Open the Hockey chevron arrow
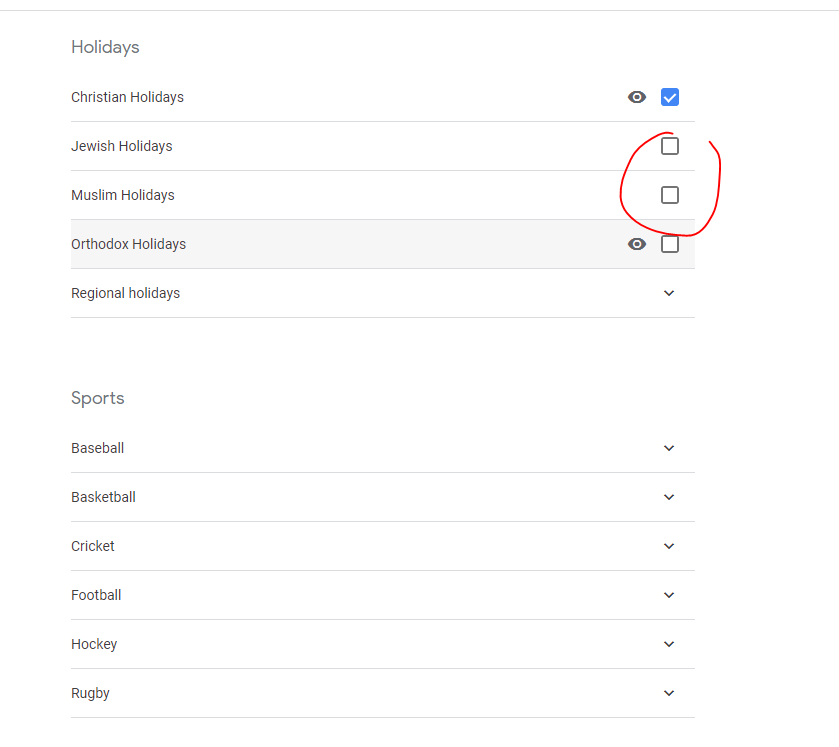This screenshot has width=839, height=747. (x=669, y=644)
